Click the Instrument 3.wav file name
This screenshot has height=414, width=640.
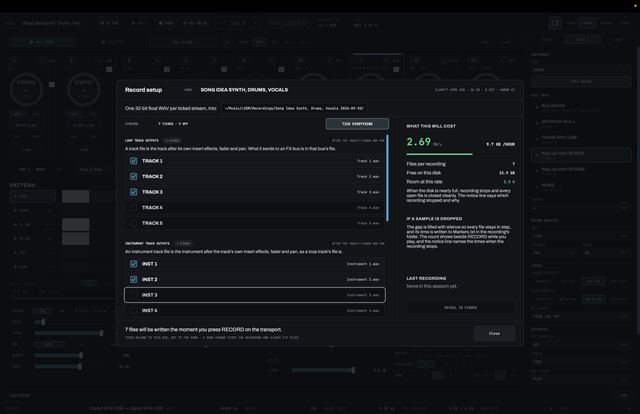point(363,295)
